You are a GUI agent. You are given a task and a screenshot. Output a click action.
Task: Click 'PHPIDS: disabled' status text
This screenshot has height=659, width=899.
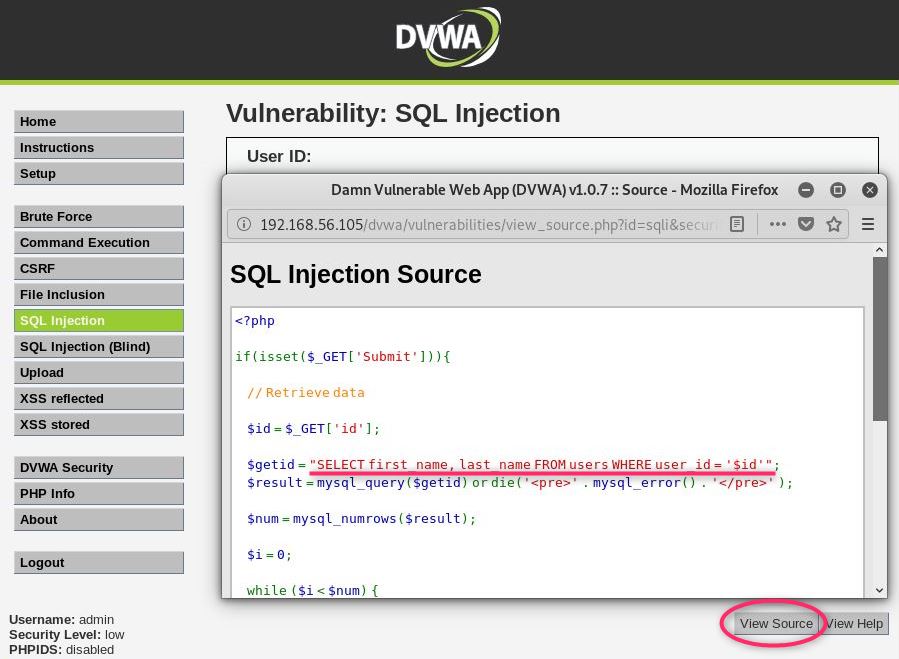click(61, 649)
